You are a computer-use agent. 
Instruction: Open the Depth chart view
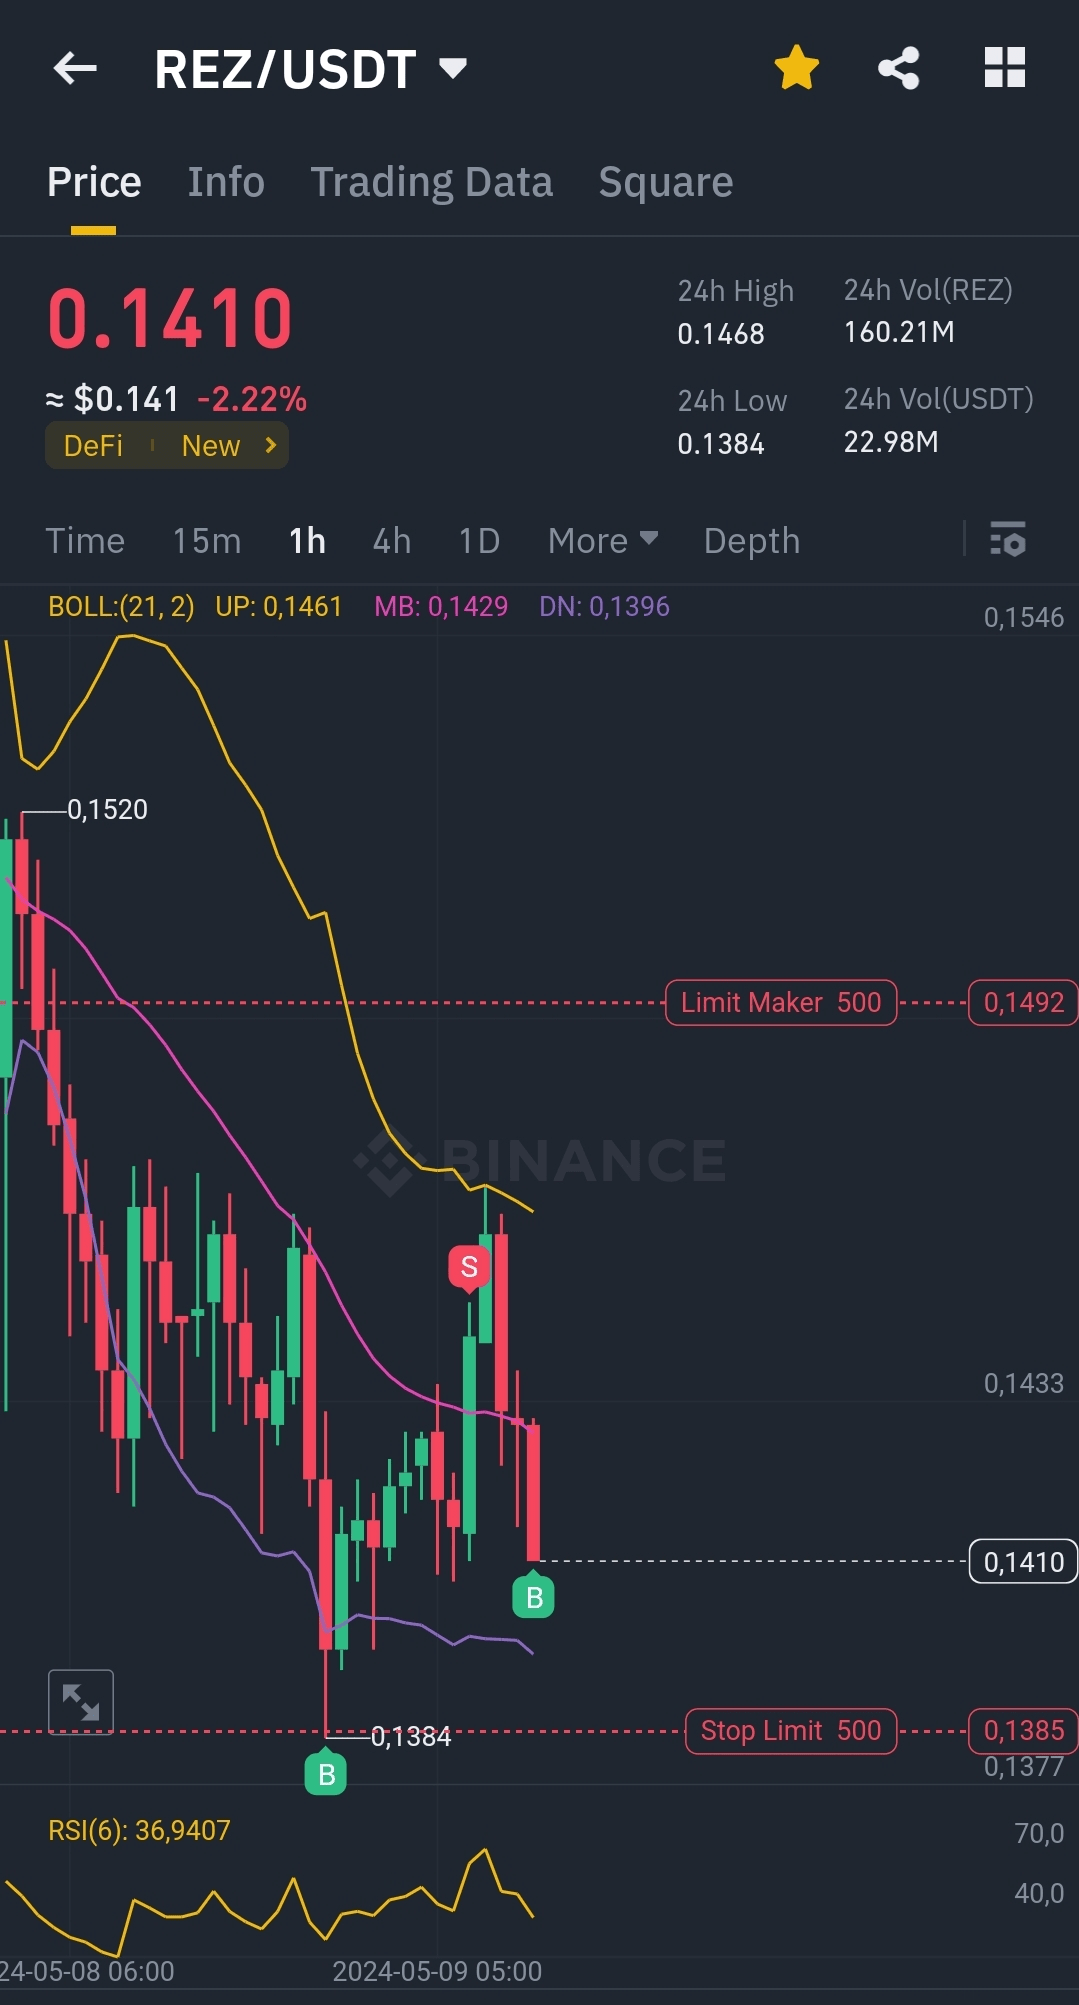click(751, 541)
